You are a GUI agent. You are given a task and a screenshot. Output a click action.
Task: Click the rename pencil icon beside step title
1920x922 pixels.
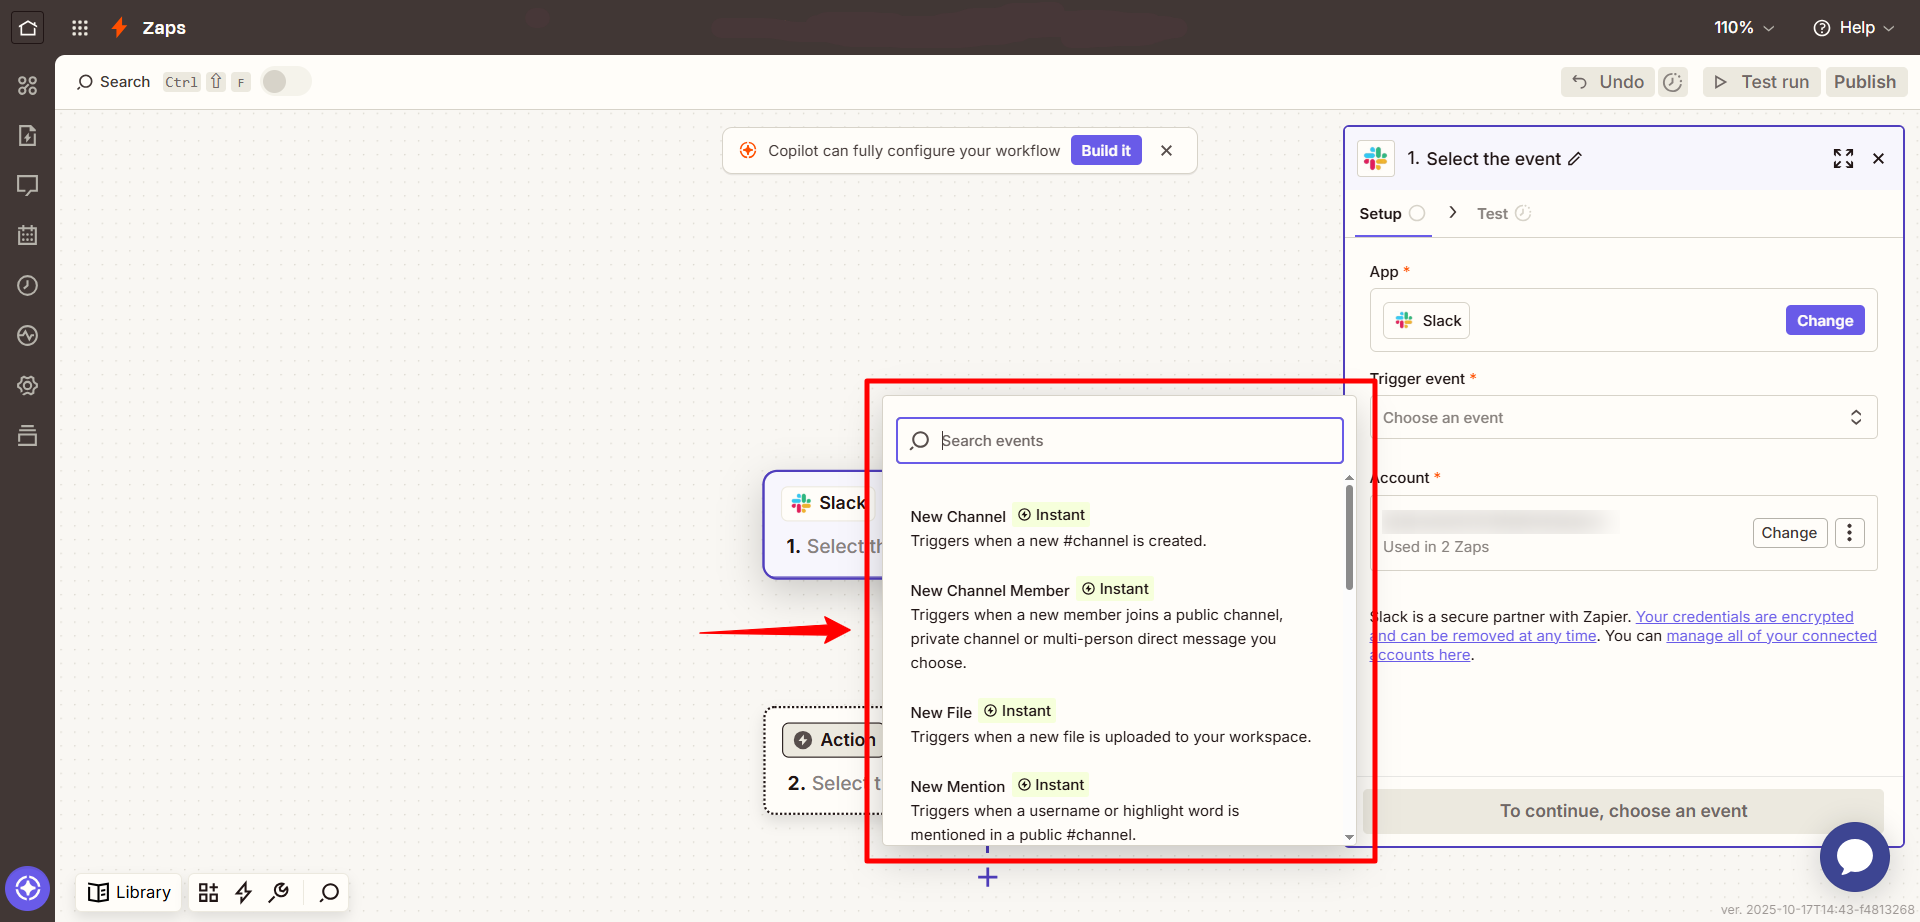click(1575, 159)
